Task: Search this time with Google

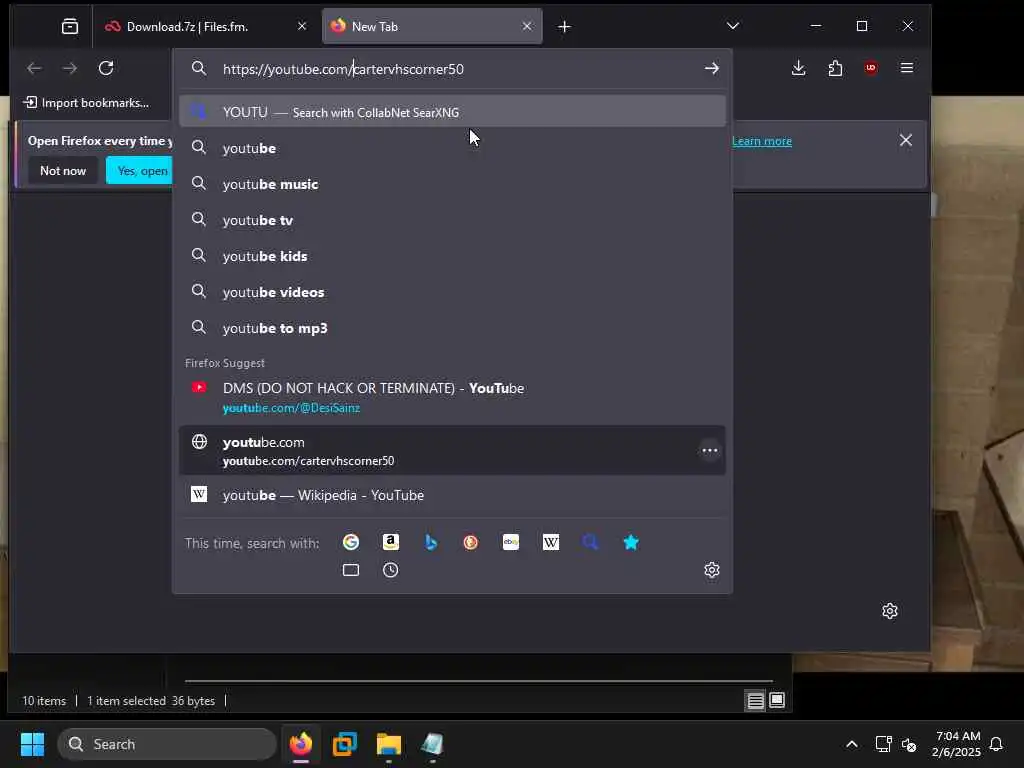Action: [351, 542]
